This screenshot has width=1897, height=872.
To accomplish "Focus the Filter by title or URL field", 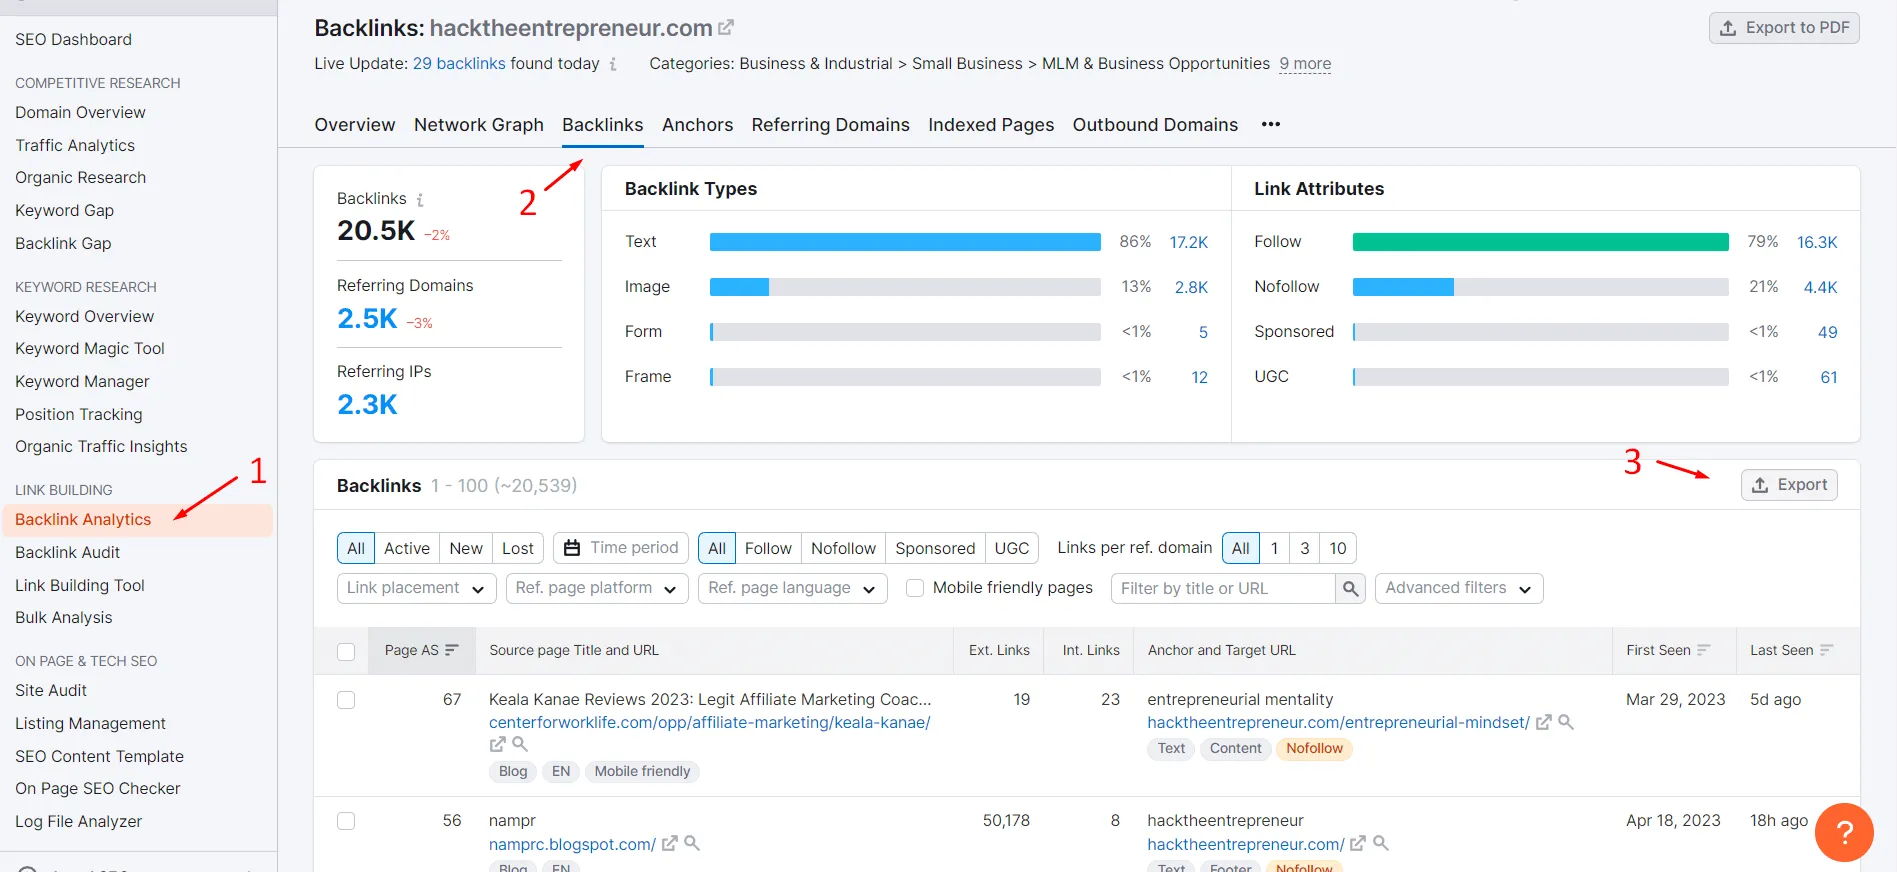I will (1223, 588).
